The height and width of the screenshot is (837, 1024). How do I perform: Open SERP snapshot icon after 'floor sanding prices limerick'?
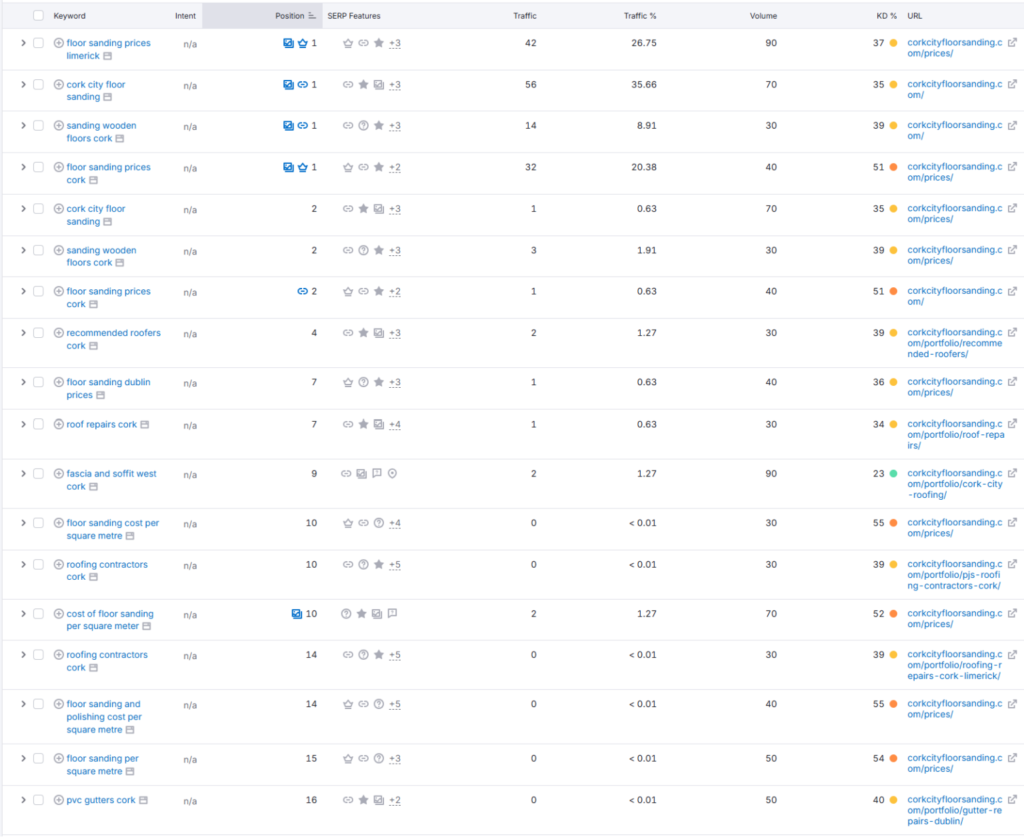[107, 56]
